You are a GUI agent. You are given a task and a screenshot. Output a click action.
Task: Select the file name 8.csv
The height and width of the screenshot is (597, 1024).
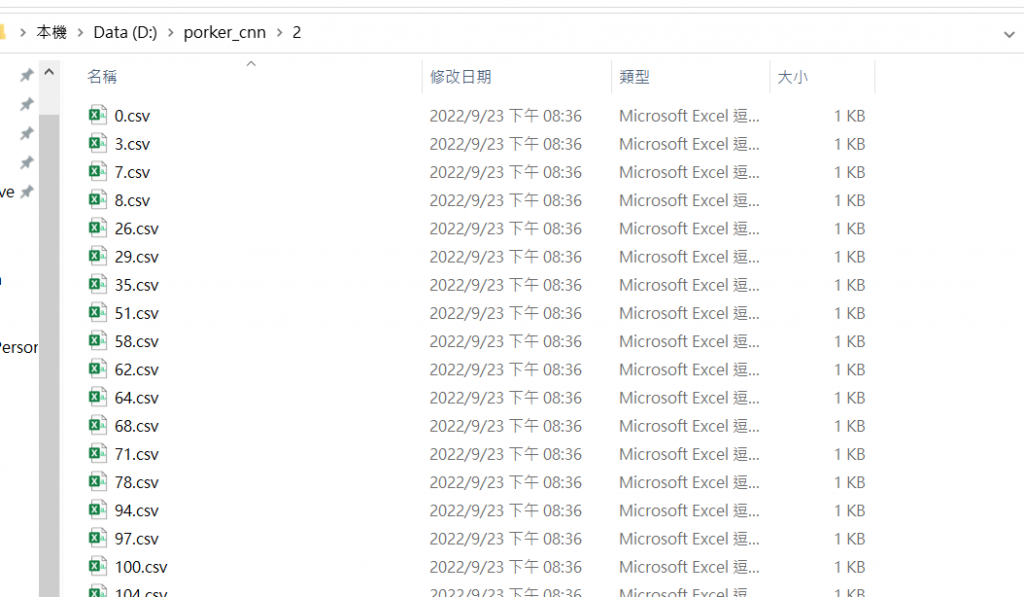click(x=132, y=200)
